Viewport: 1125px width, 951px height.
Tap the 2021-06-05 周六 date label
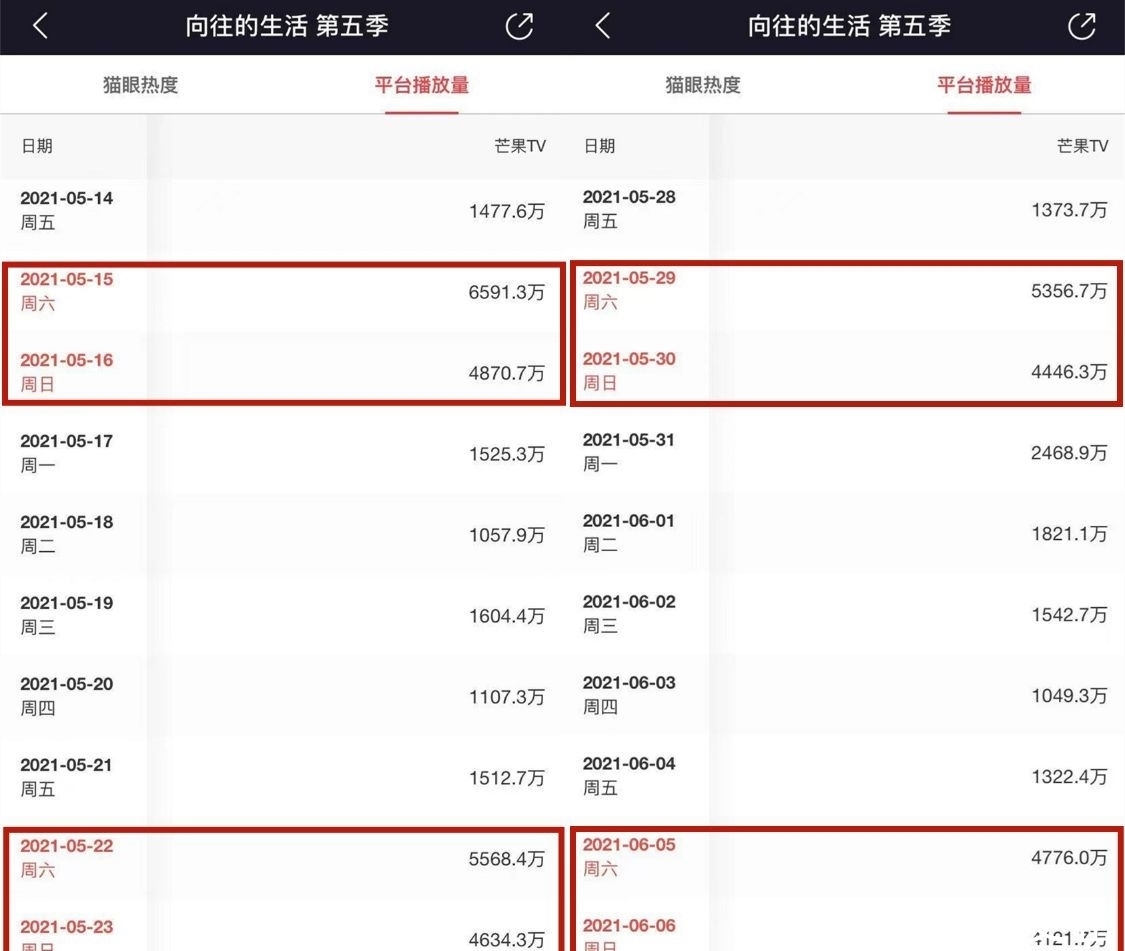coord(628,855)
